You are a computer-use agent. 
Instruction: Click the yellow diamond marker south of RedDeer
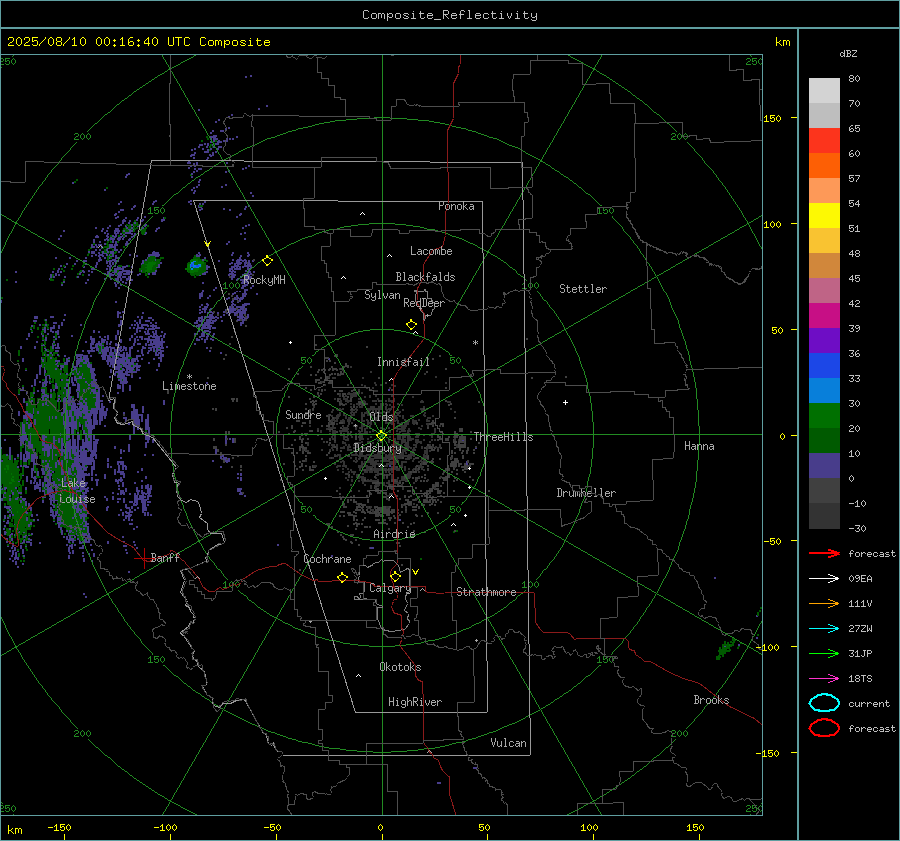pos(411,325)
